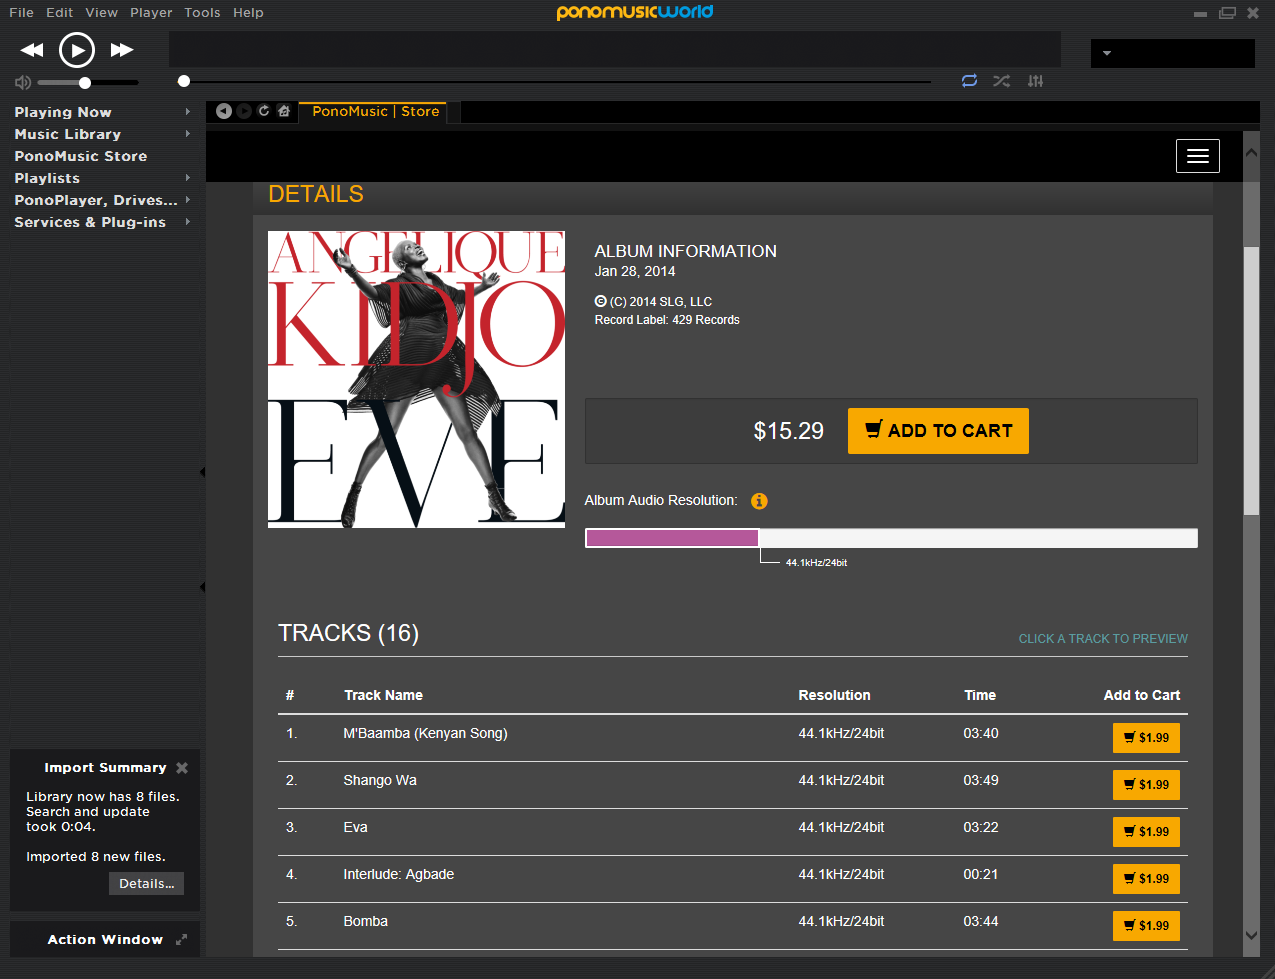The height and width of the screenshot is (979, 1275).
Task: Add Bomba track to cart
Action: [x=1146, y=926]
